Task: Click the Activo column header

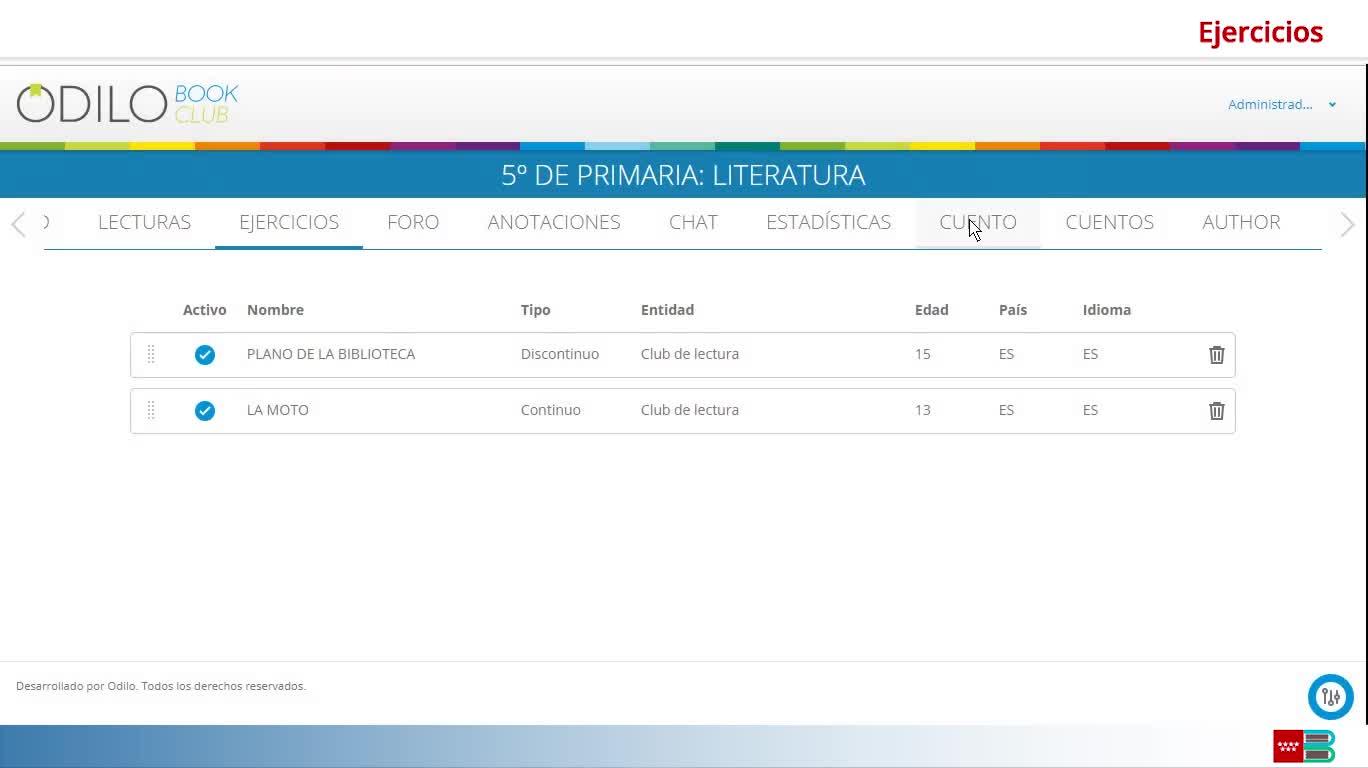Action: pyautogui.click(x=205, y=310)
